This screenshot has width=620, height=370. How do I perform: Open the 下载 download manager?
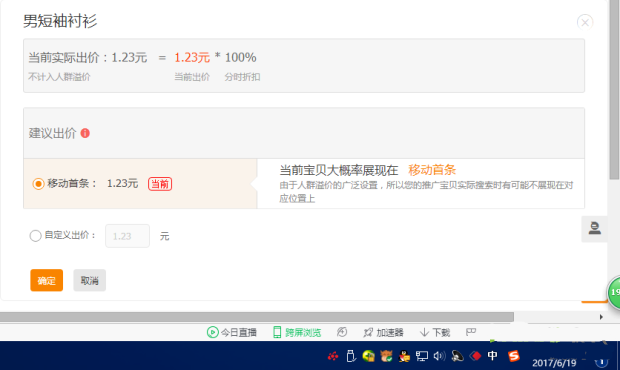click(x=435, y=332)
